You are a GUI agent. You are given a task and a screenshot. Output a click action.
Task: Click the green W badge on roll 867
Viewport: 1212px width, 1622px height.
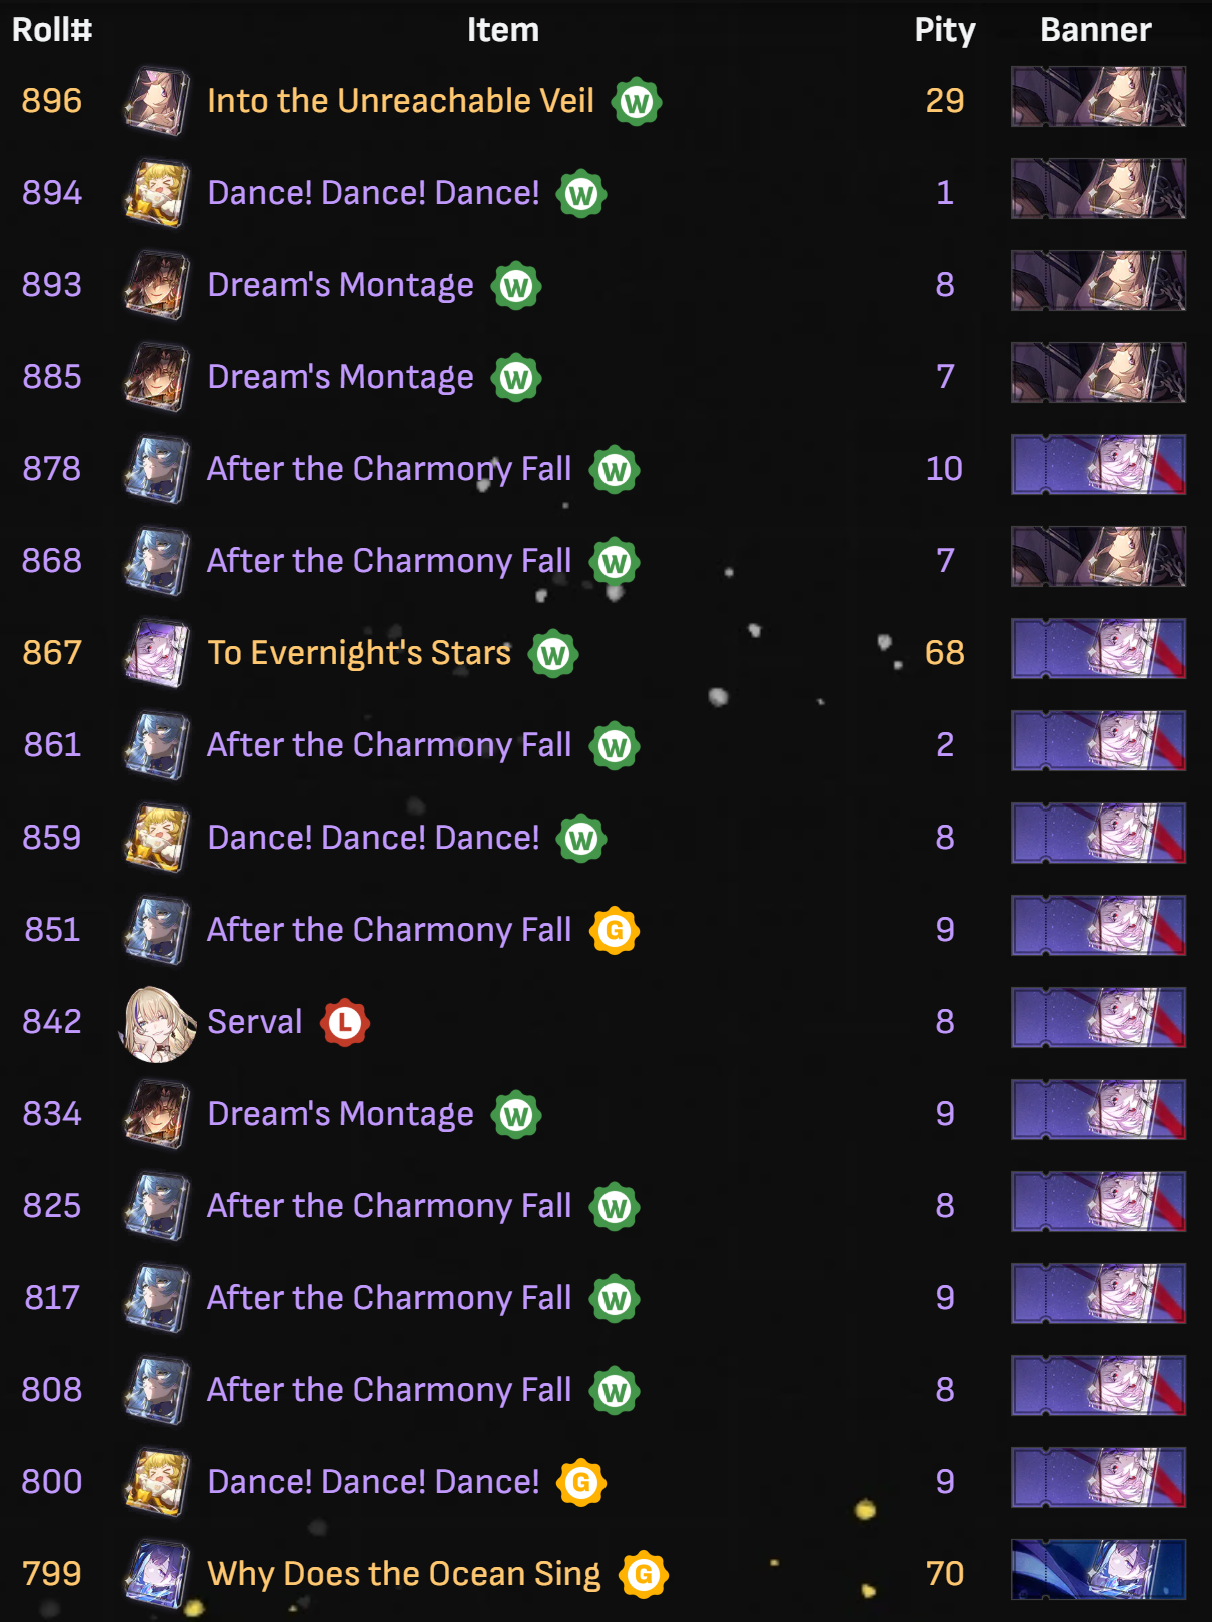click(x=553, y=655)
